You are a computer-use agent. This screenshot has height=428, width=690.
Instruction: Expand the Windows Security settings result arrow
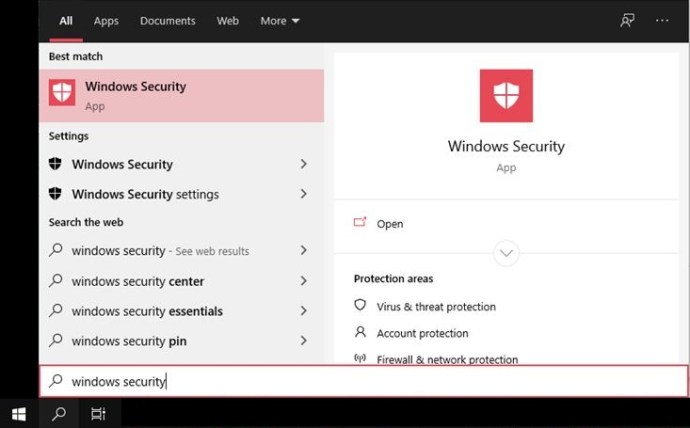303,164
